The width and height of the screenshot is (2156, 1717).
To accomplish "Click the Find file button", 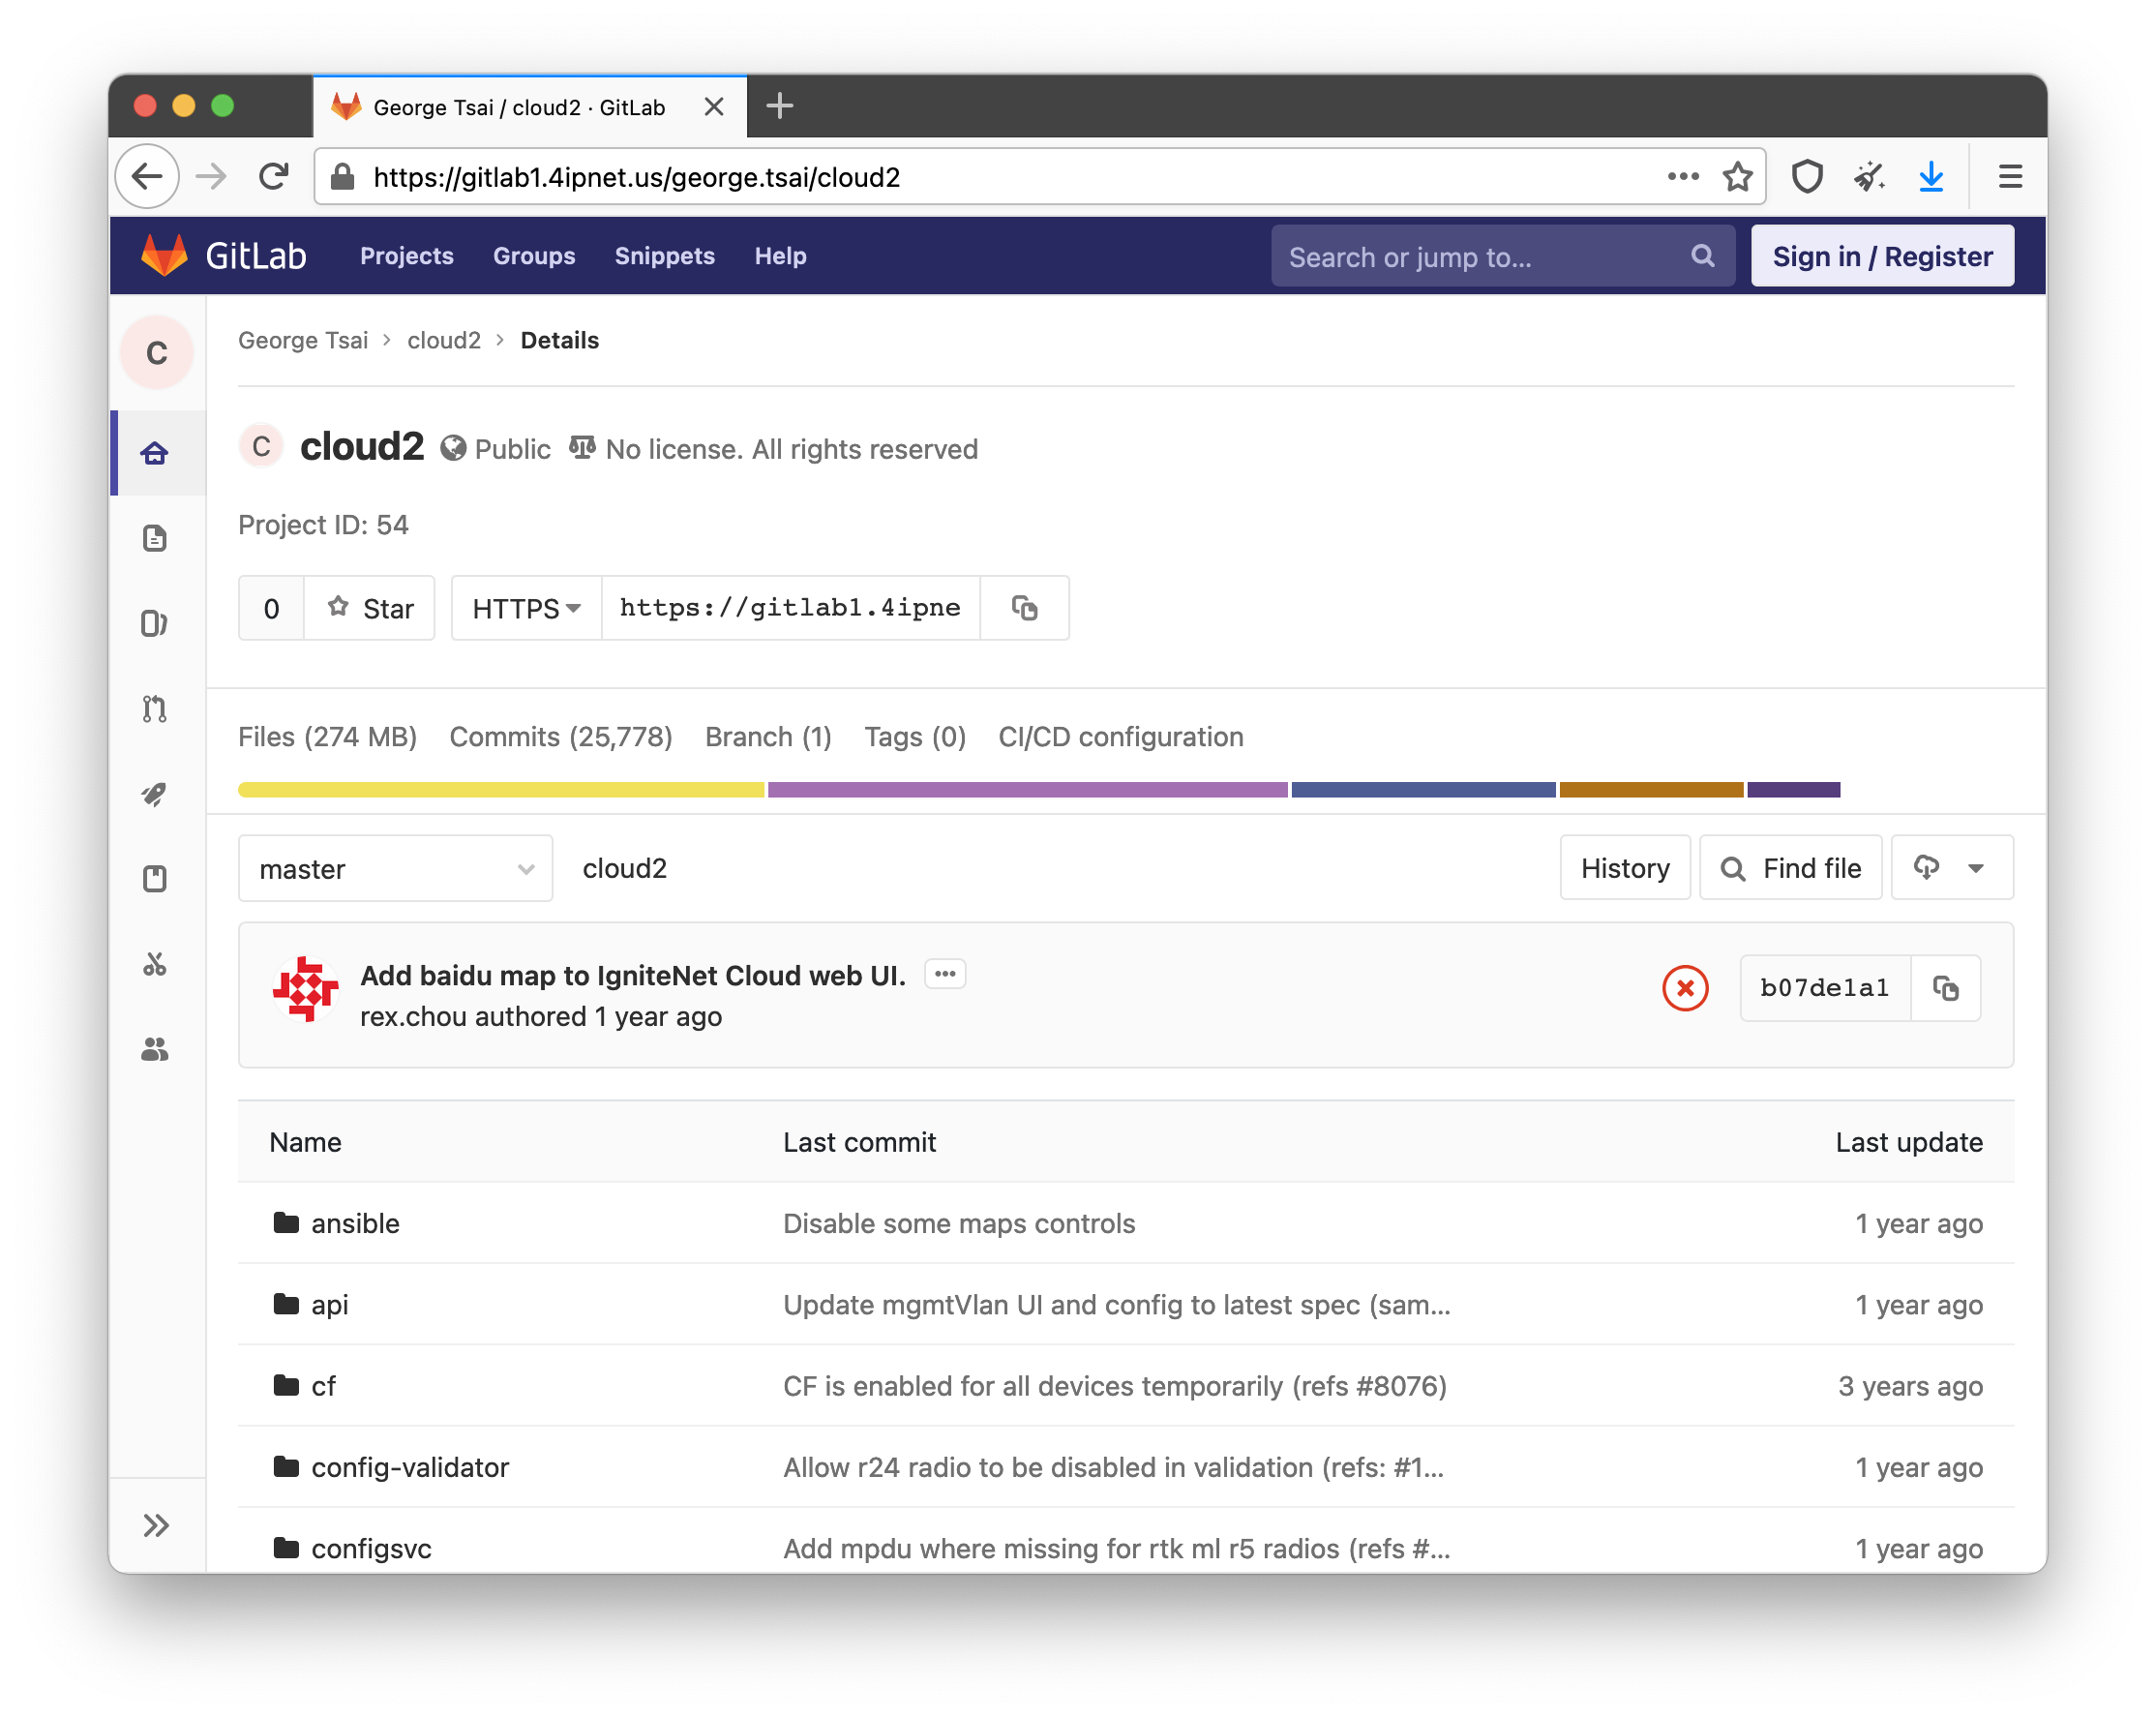I will pos(1791,868).
